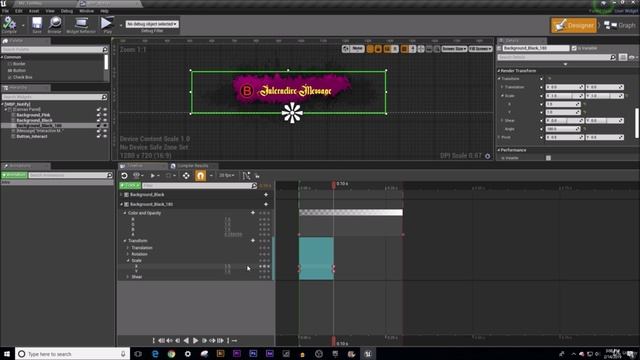
Task: Toggle visibility eye for Canvas Panel
Action: 105,109
